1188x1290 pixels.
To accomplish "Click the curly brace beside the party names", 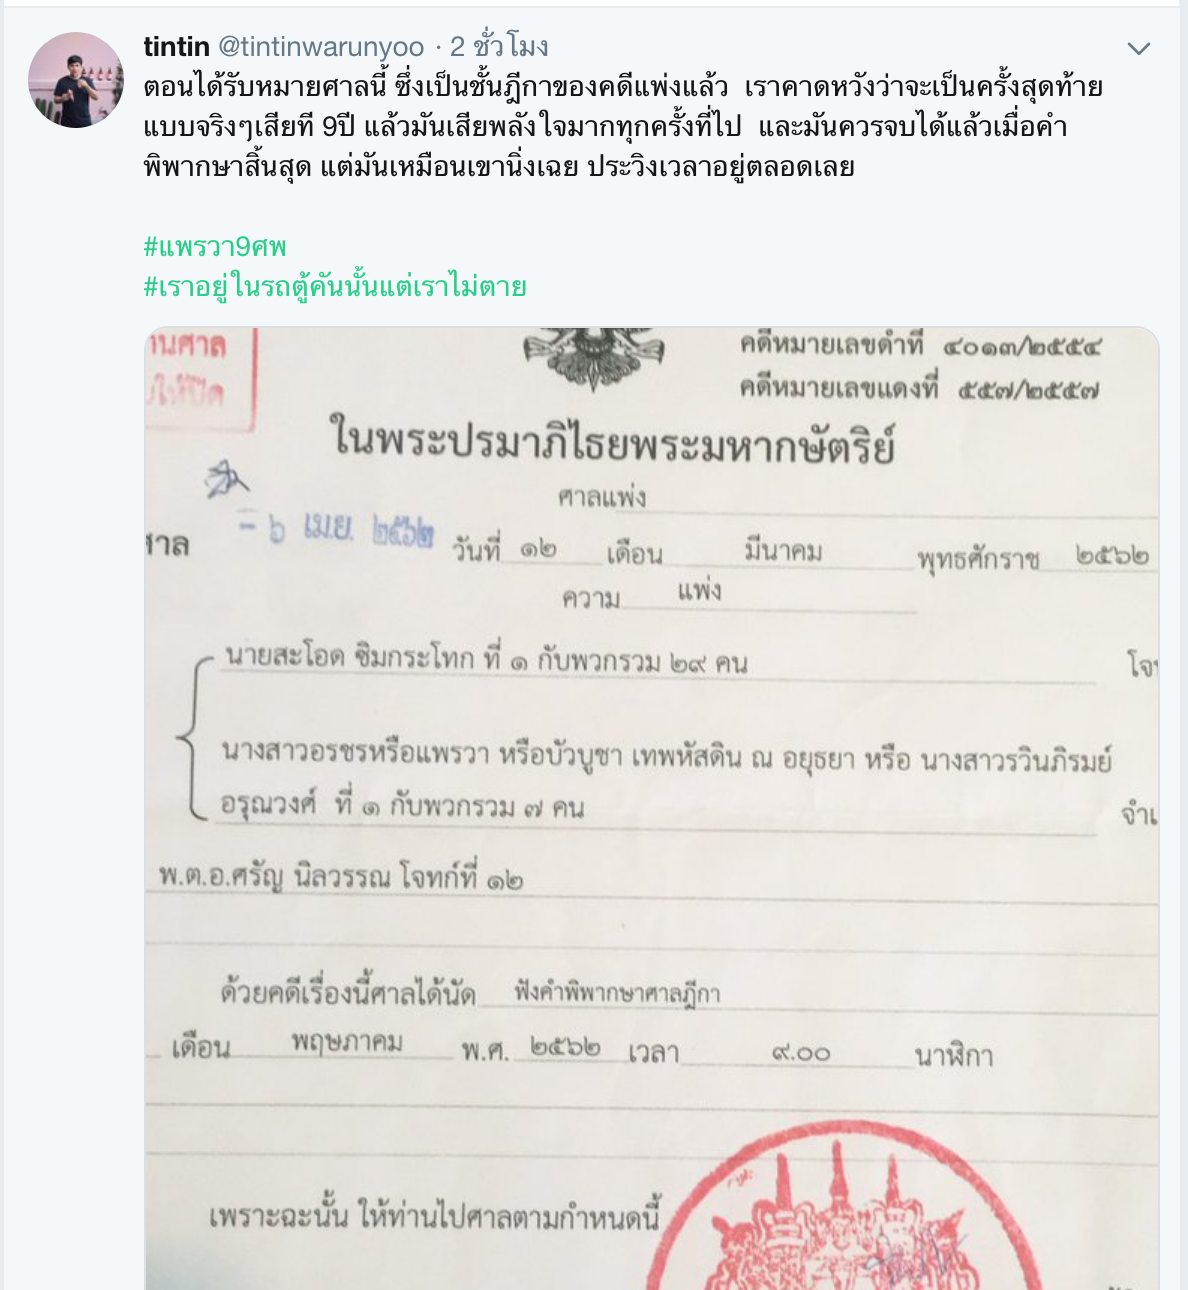I will pyautogui.click(x=194, y=737).
